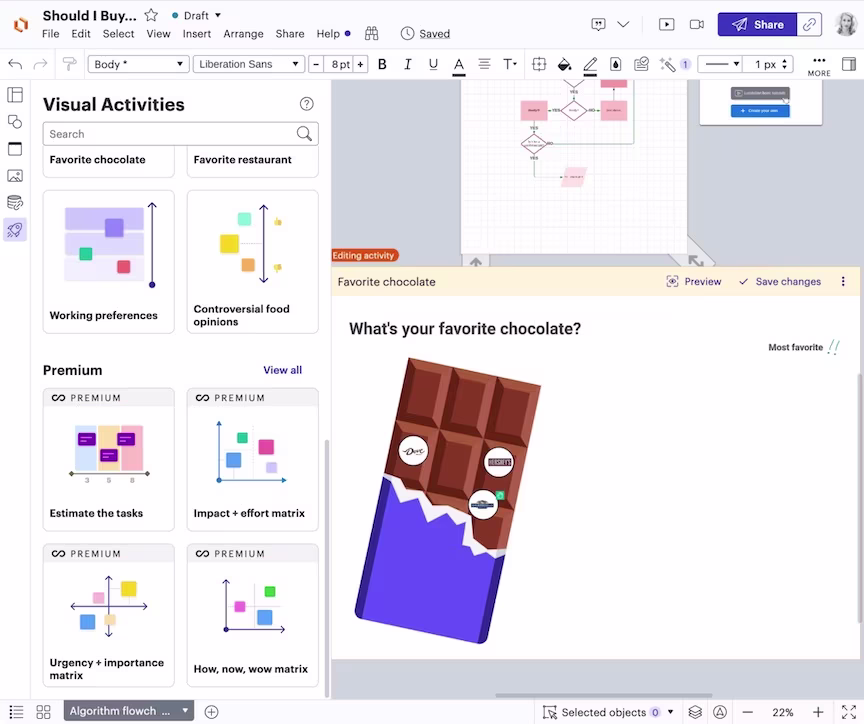
Task: Open the fill color bucket
Action: (x=564, y=65)
